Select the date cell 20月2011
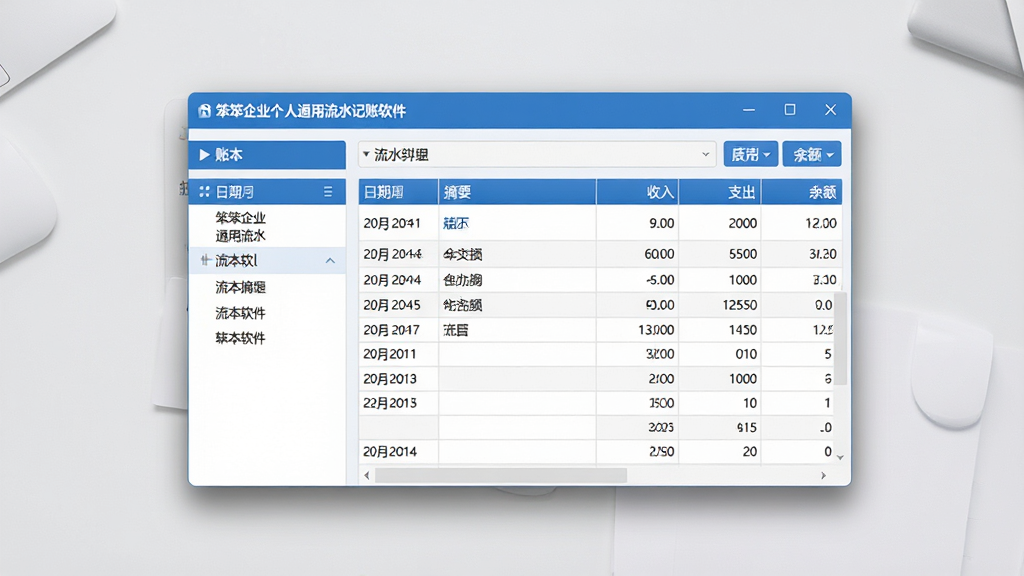 click(398, 354)
